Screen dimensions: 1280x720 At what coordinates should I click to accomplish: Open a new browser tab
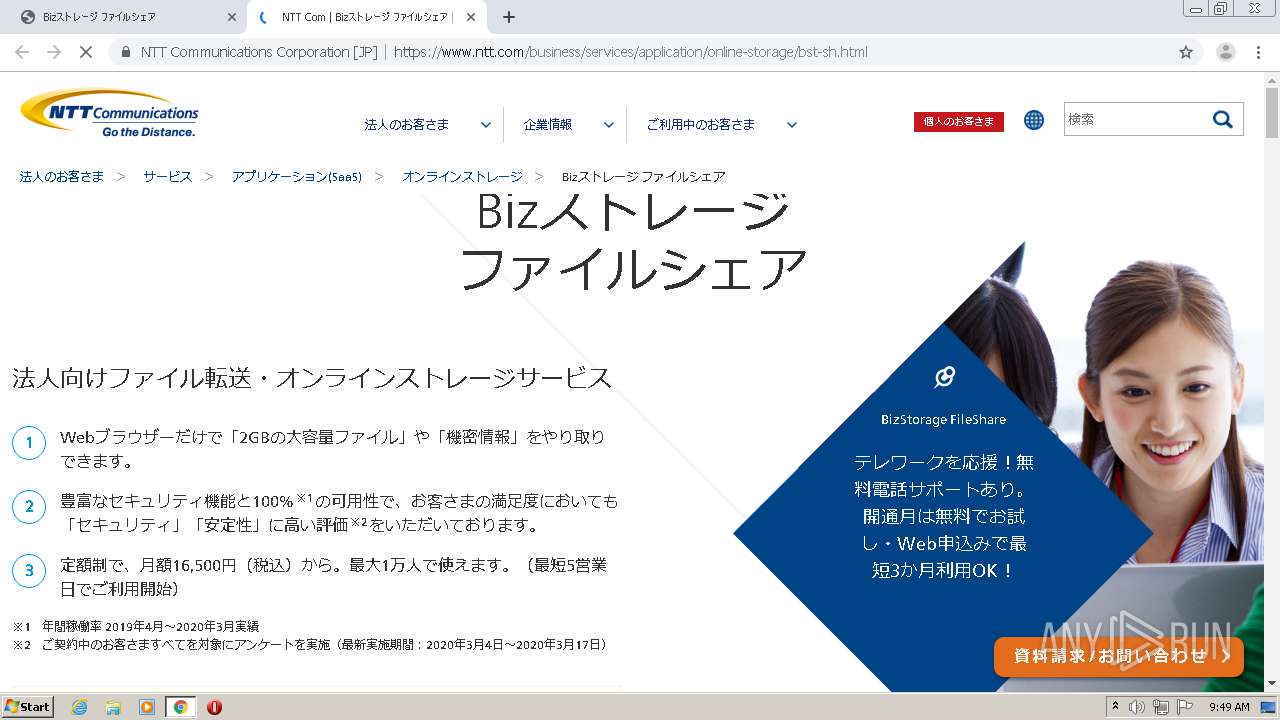tap(509, 17)
